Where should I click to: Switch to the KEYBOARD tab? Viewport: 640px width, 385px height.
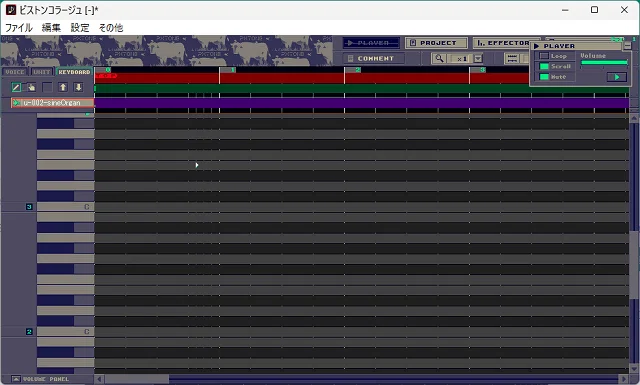click(x=74, y=72)
